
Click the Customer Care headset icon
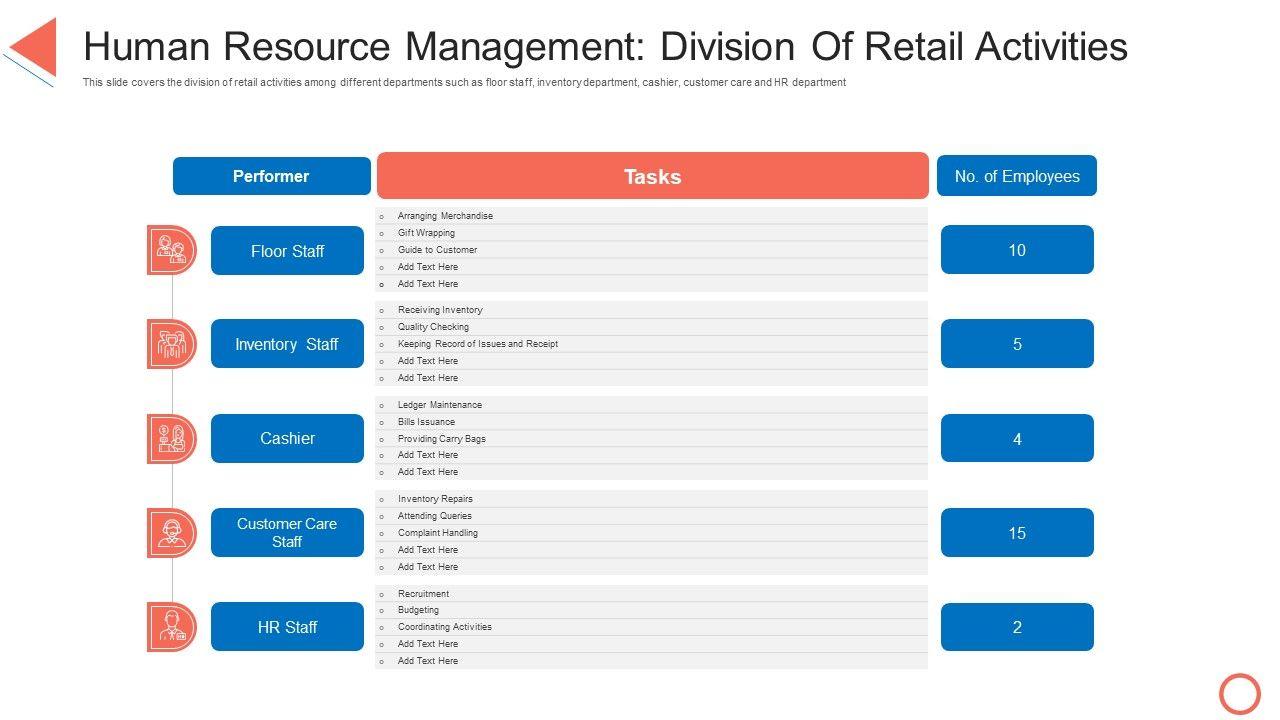click(171, 533)
